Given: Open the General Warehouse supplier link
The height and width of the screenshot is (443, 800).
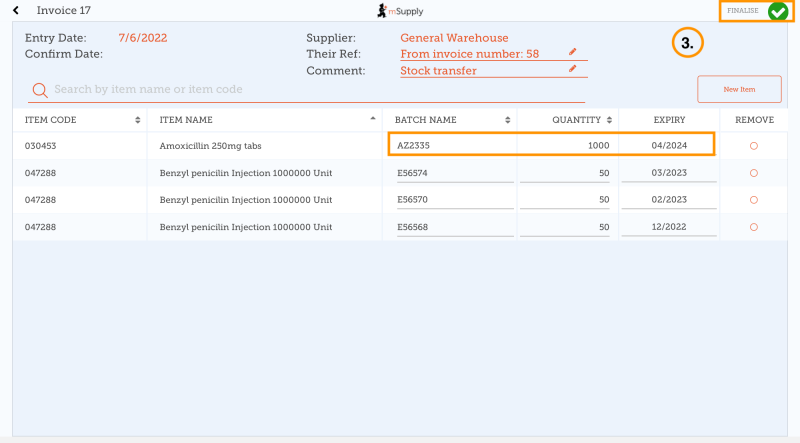Looking at the screenshot, I should click(454, 38).
